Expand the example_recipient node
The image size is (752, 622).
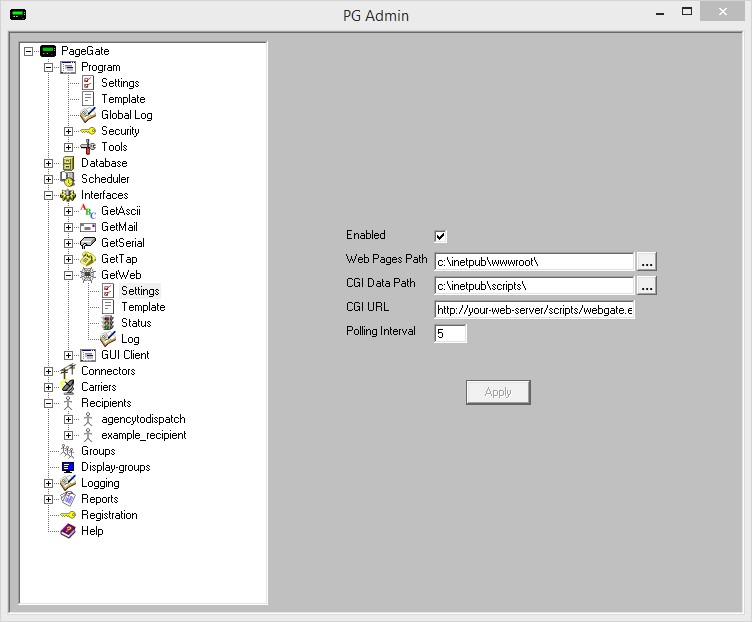point(69,435)
